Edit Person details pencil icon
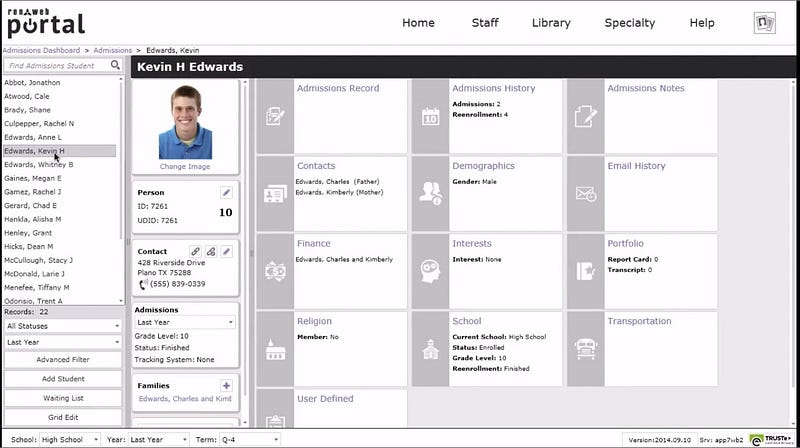 point(226,192)
